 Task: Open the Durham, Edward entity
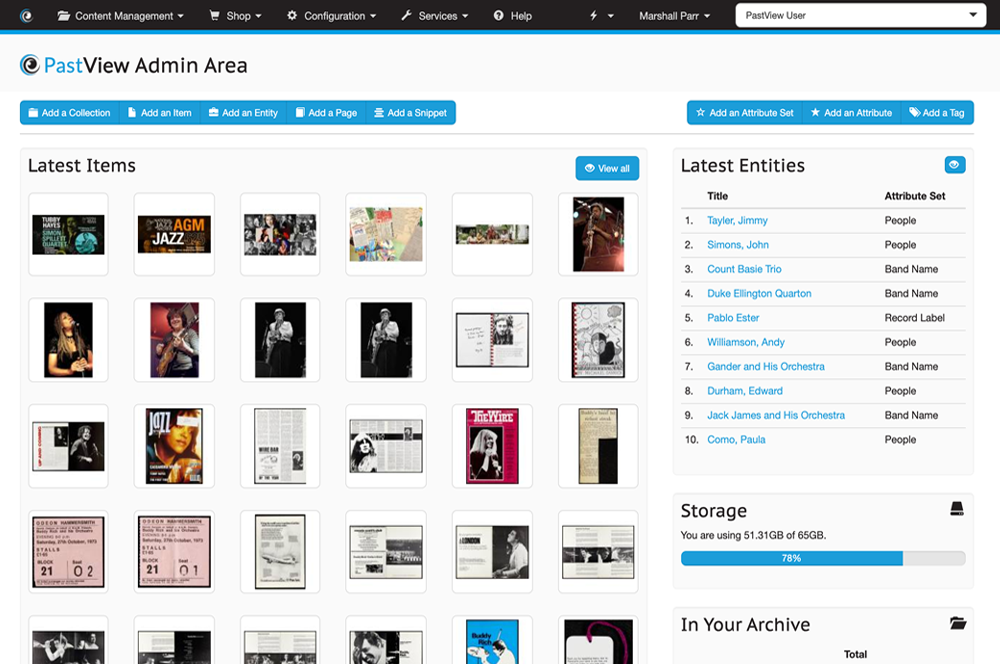coord(744,391)
